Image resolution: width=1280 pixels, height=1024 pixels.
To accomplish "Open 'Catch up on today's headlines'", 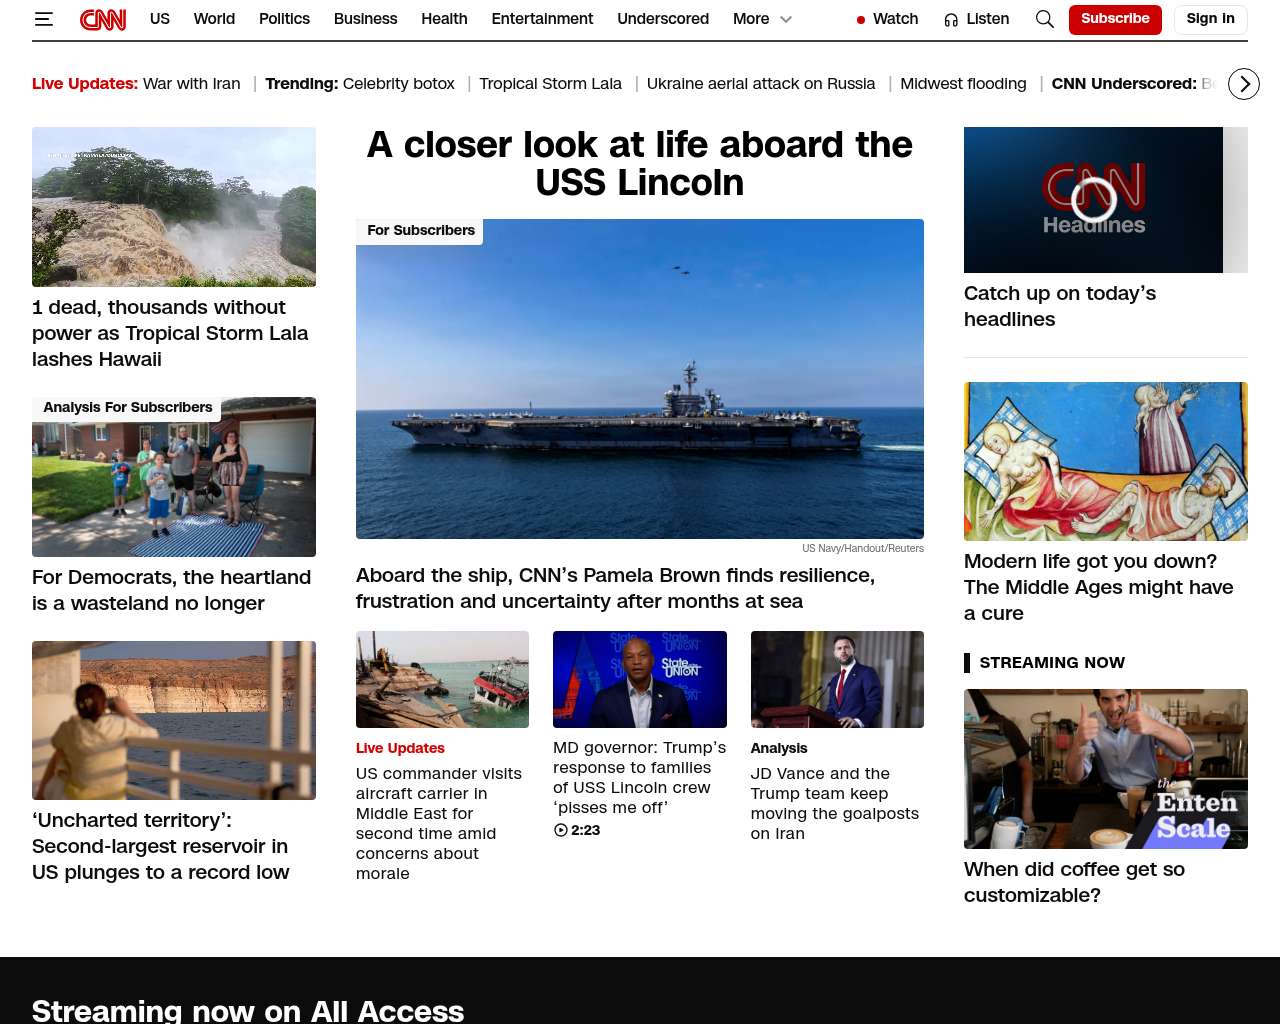I will pyautogui.click(x=1060, y=306).
